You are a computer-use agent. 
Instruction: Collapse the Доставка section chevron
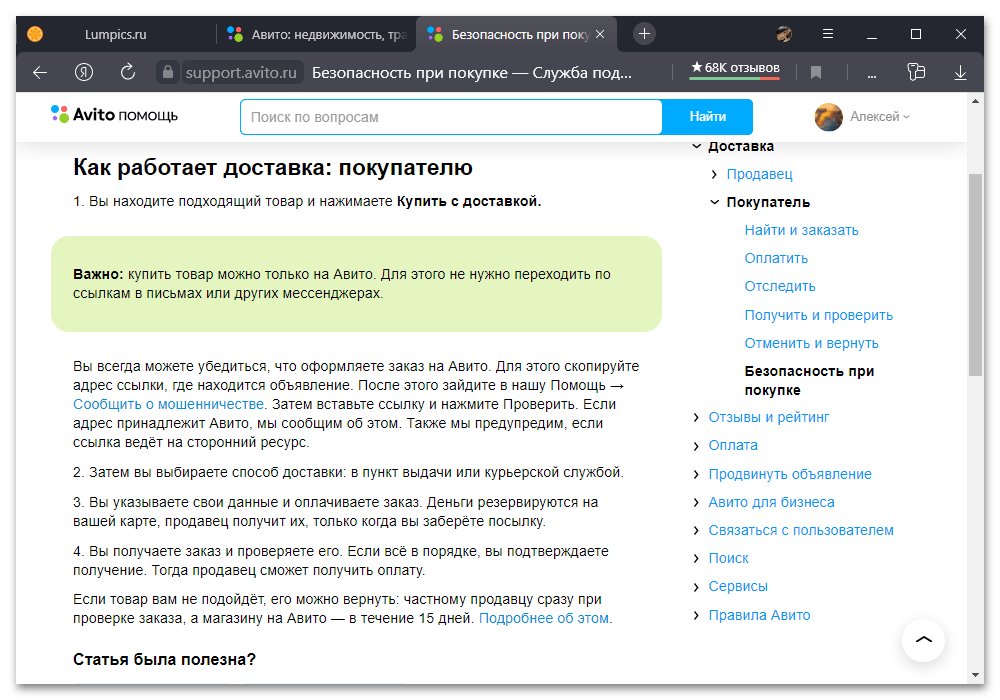pos(696,146)
